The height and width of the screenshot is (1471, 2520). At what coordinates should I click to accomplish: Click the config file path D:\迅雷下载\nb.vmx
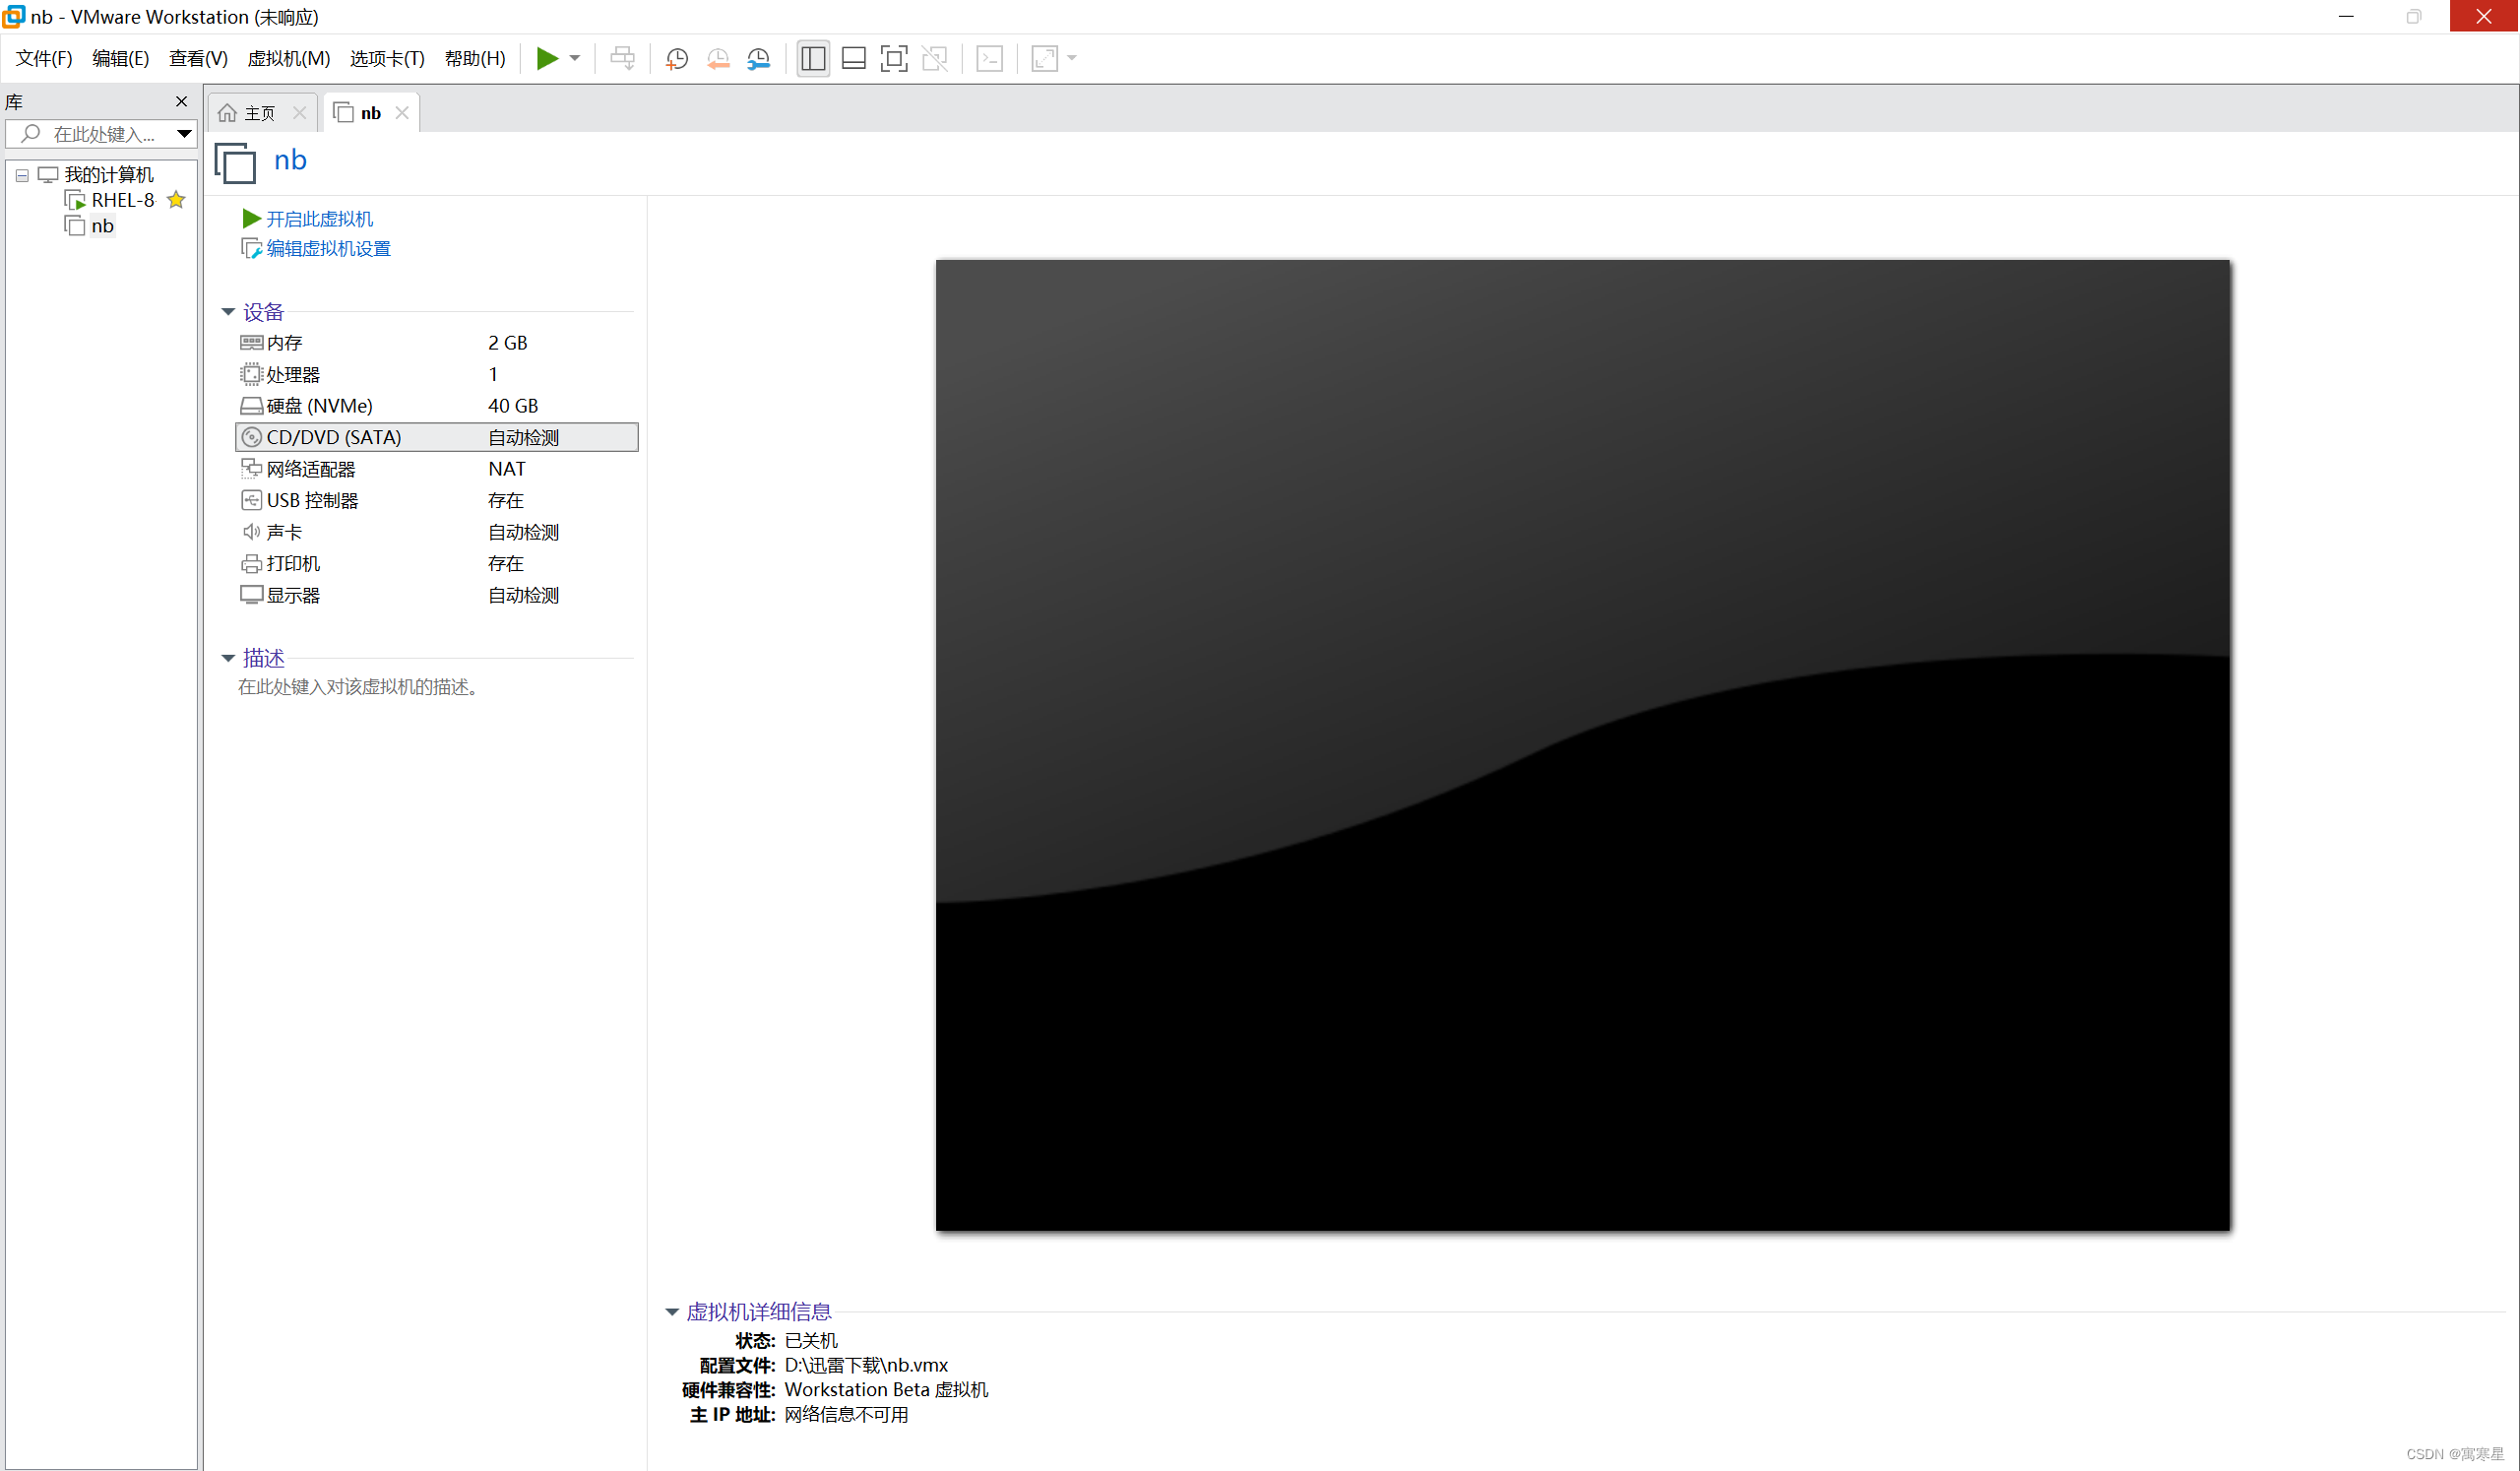pyautogui.click(x=866, y=1365)
